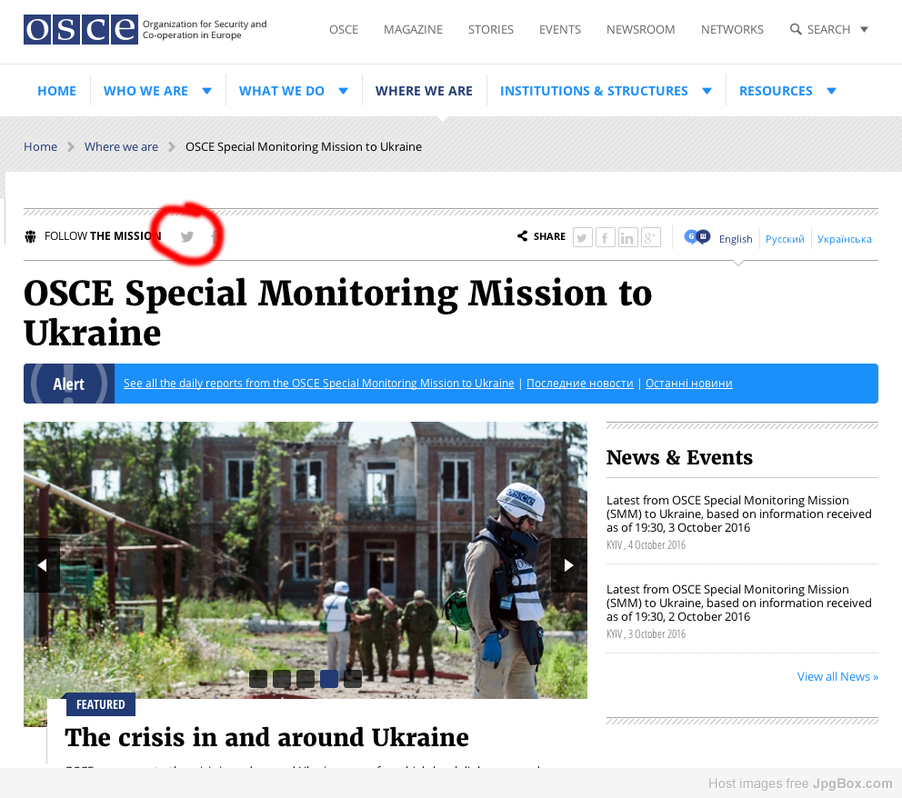The height and width of the screenshot is (798, 902).
Task: Open the NEWSROOM menu item
Action: click(641, 29)
